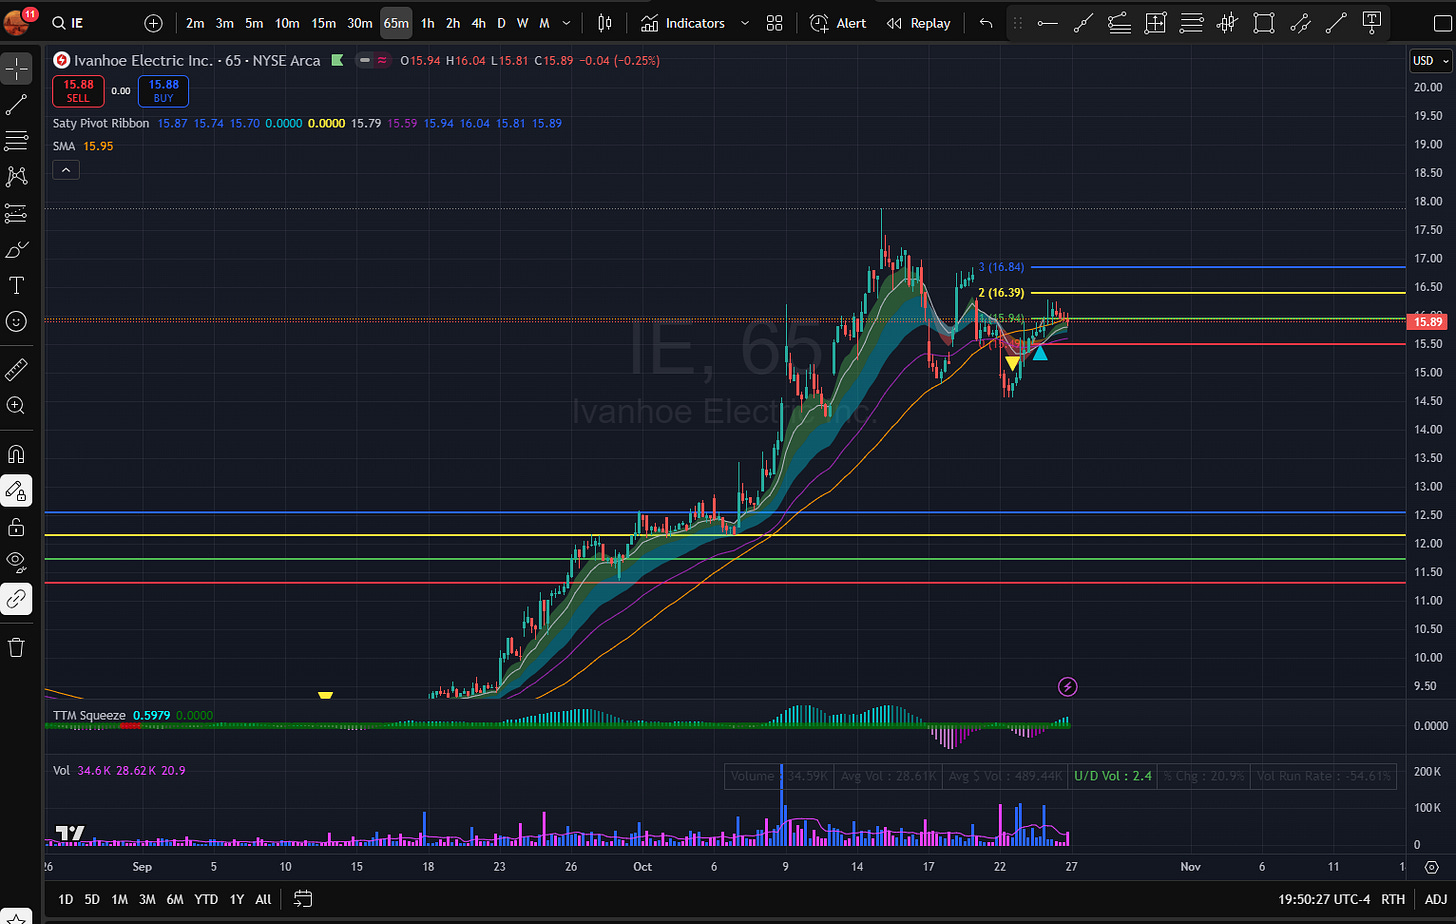The width and height of the screenshot is (1456, 924).
Task: Open the go to date calendar icon
Action: click(x=304, y=899)
